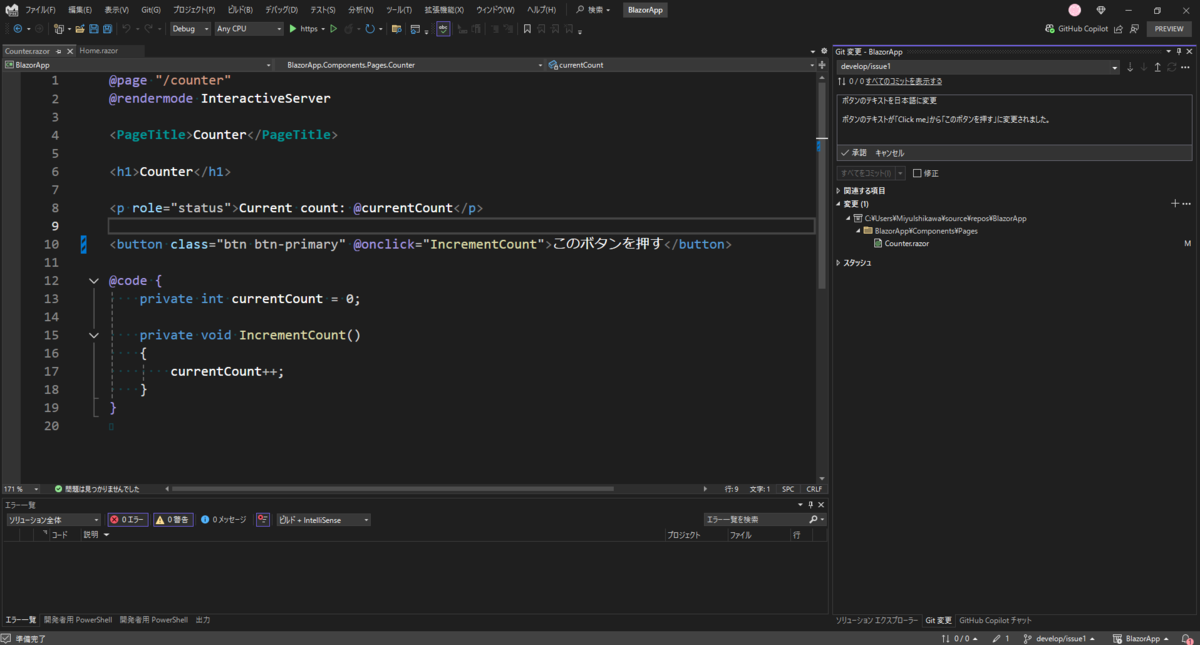Image resolution: width=1200 pixels, height=645 pixels.
Task: Toggle the 0 エラー errors filter
Action: tap(128, 520)
